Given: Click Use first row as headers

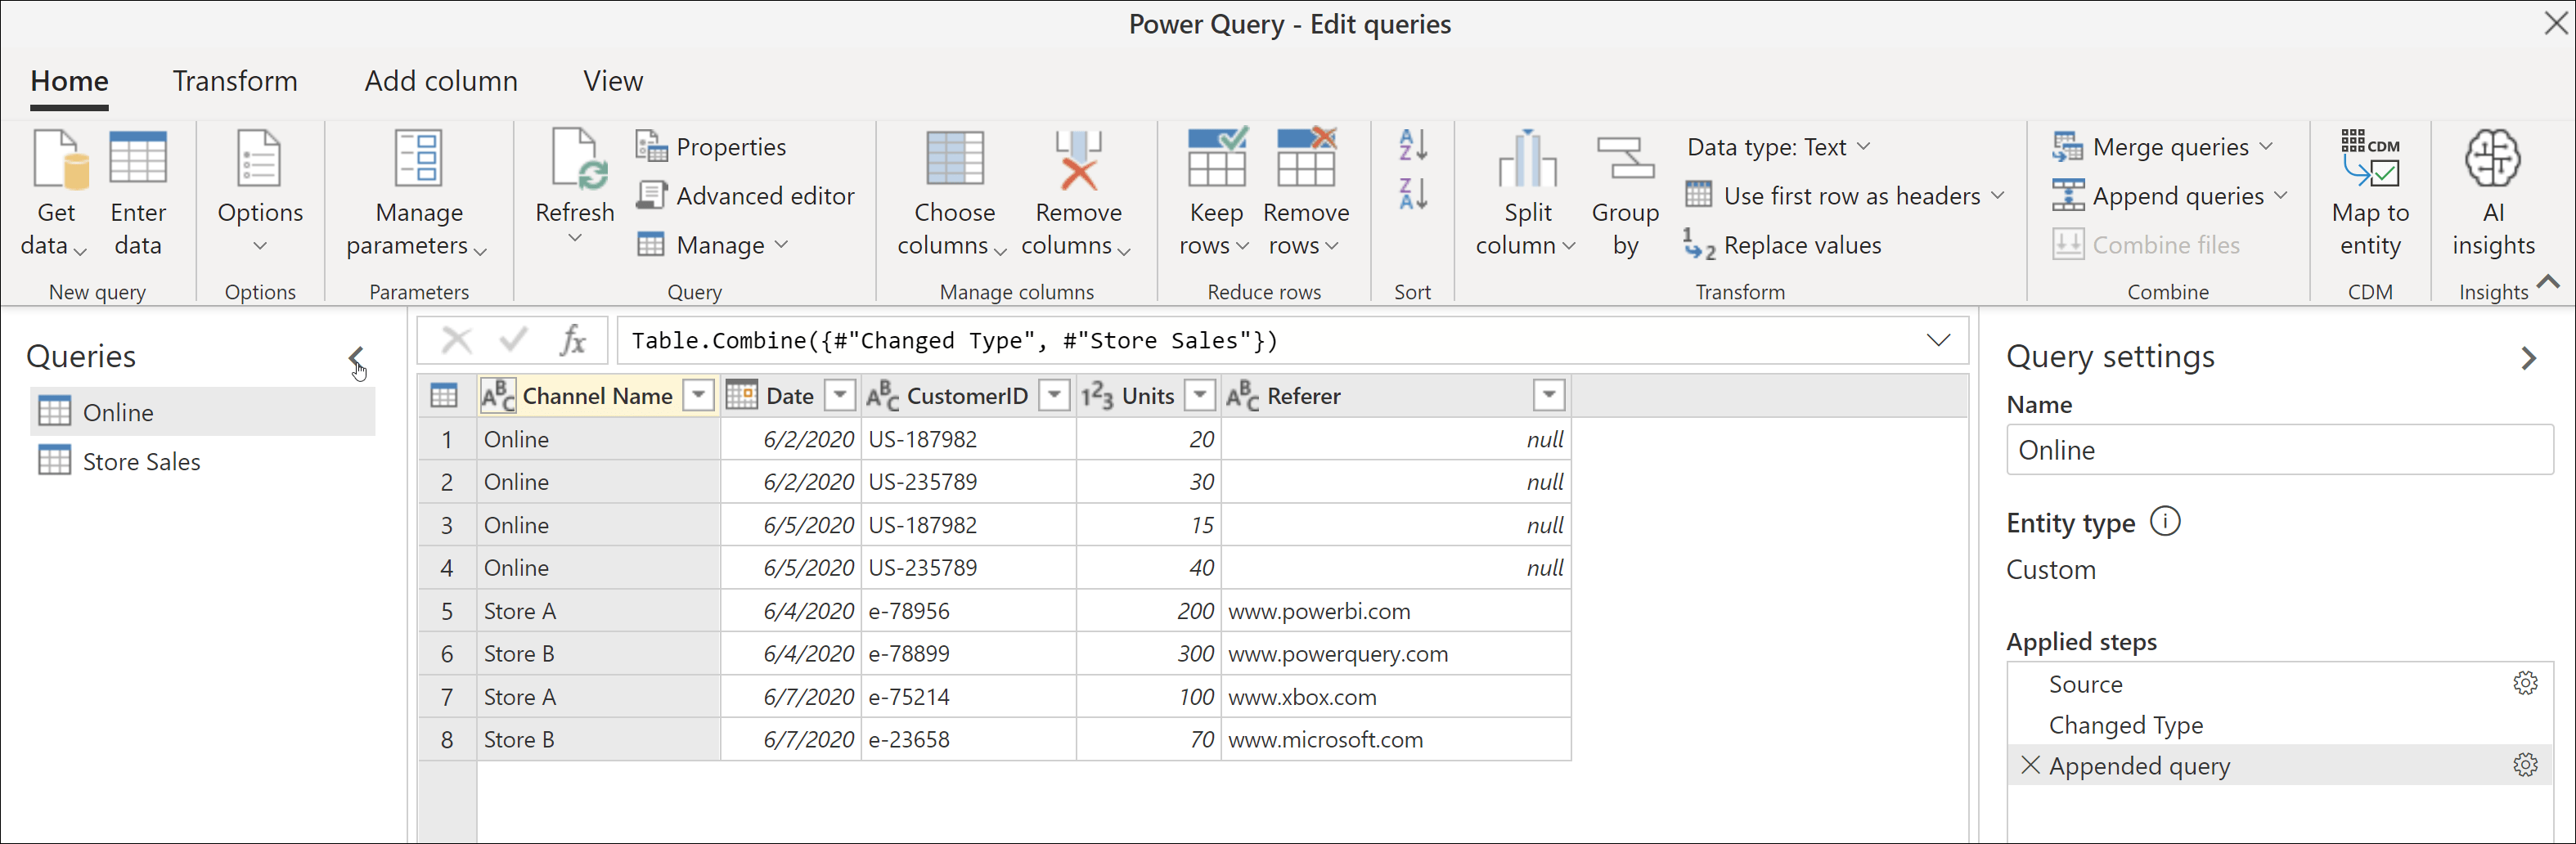Looking at the screenshot, I should [1845, 196].
